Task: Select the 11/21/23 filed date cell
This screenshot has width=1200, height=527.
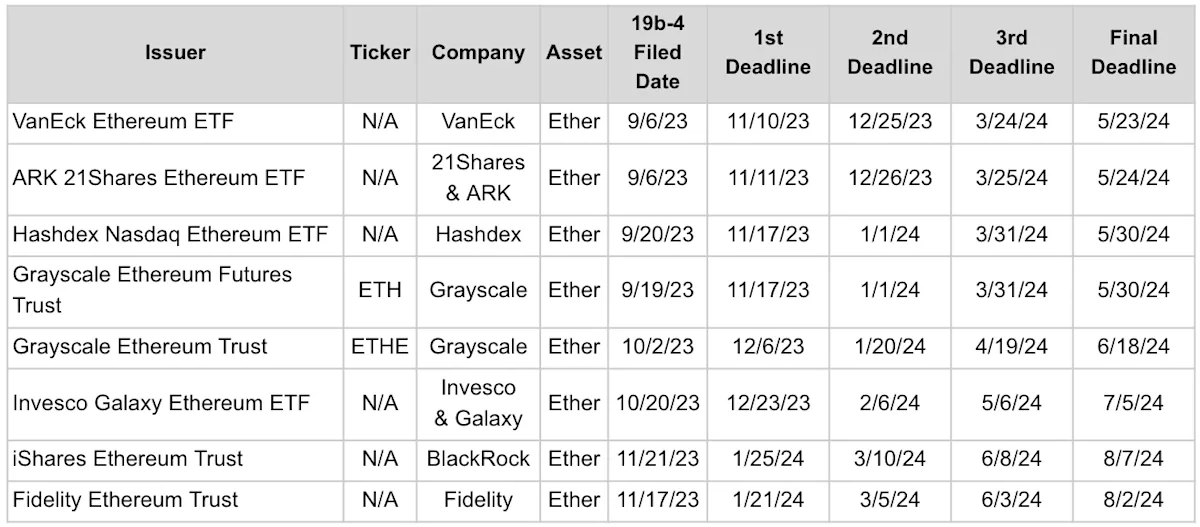Action: tap(658, 458)
